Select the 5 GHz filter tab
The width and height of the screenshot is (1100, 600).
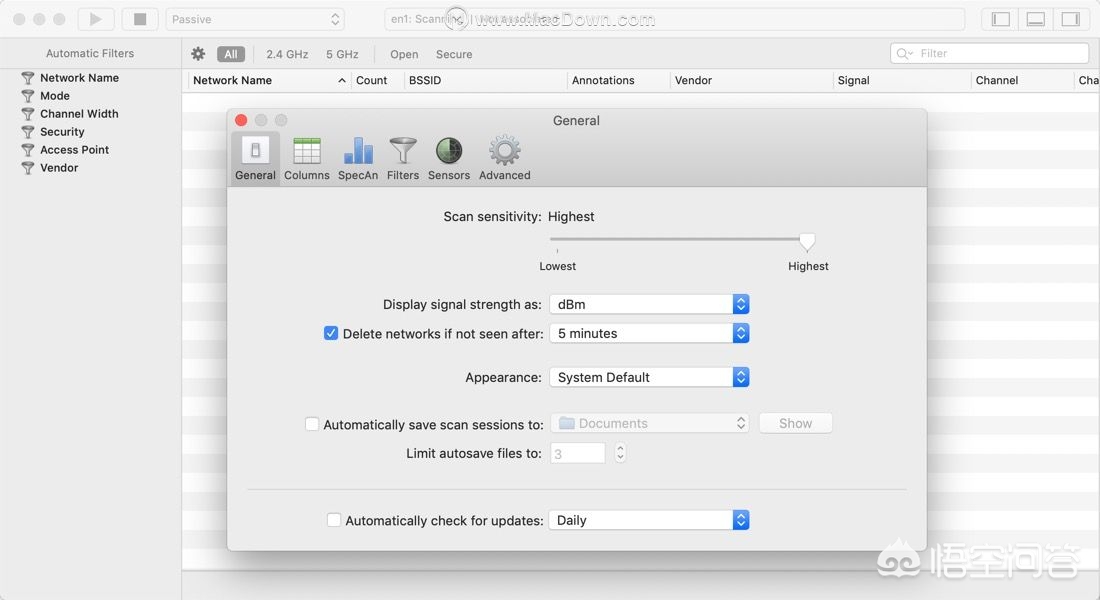(x=342, y=54)
